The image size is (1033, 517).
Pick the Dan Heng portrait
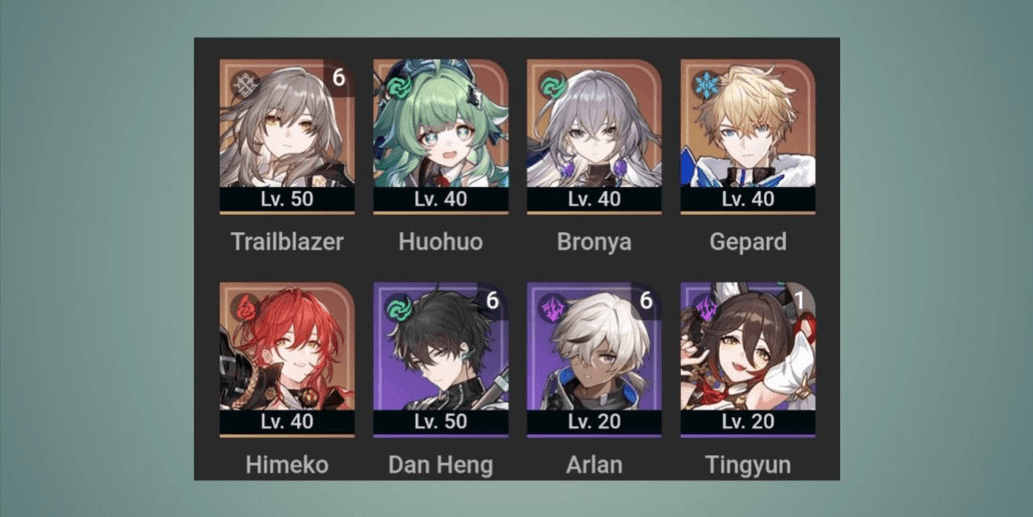point(441,360)
